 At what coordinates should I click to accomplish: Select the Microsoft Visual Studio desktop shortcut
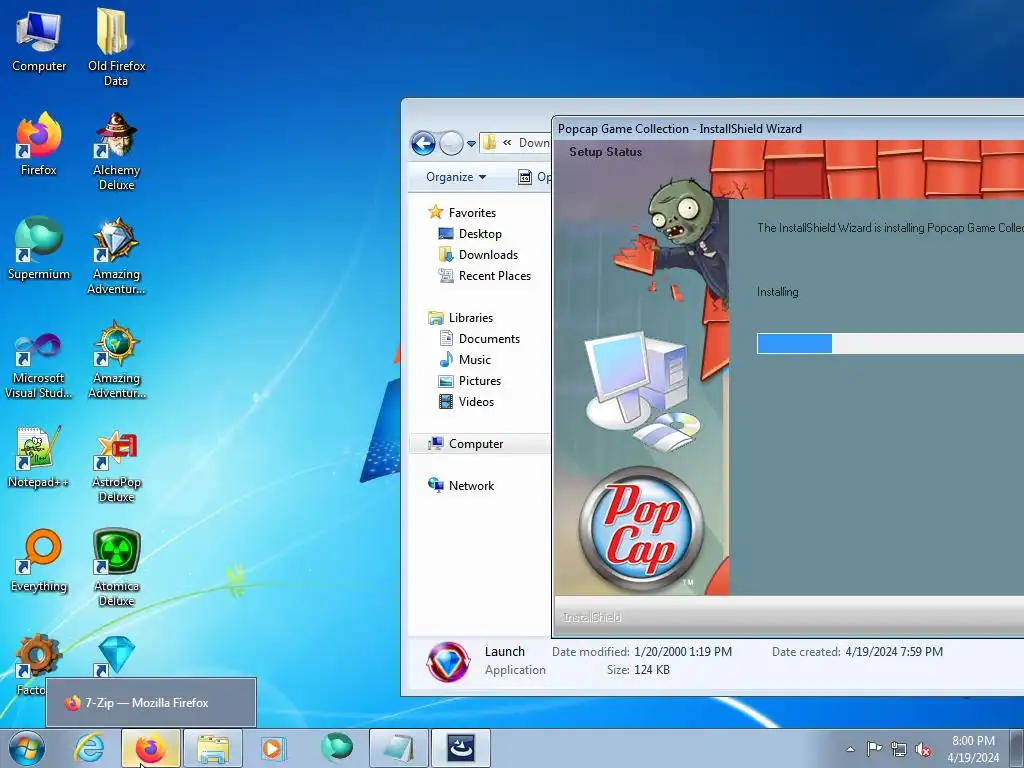tap(39, 364)
